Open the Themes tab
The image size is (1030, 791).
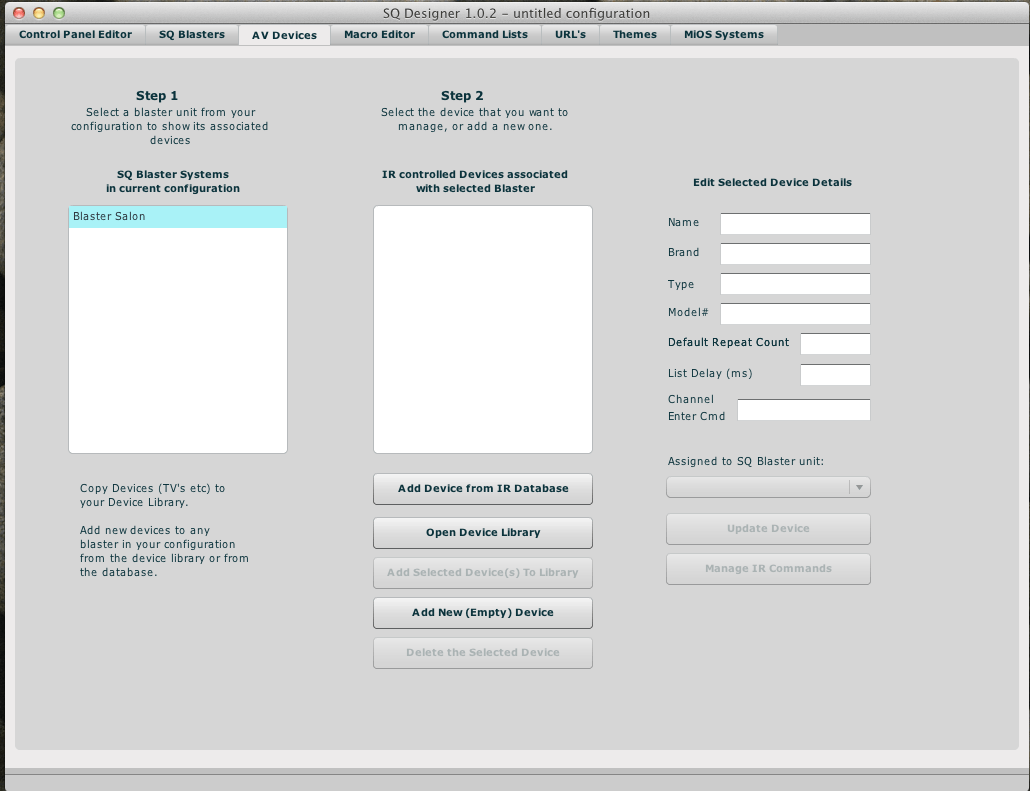tap(635, 35)
